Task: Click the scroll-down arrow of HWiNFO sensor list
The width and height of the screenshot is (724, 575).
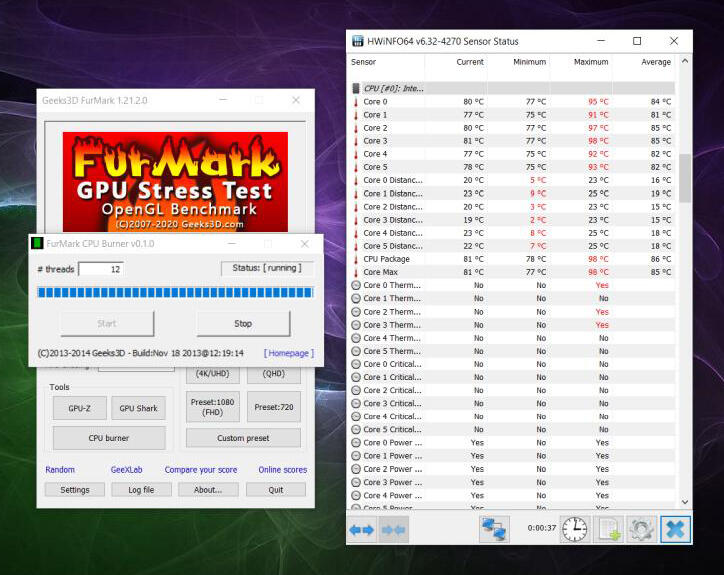Action: tap(685, 502)
